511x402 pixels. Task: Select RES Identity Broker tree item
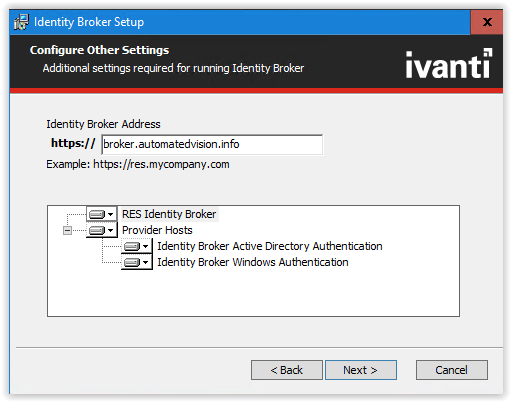pyautogui.click(x=169, y=214)
